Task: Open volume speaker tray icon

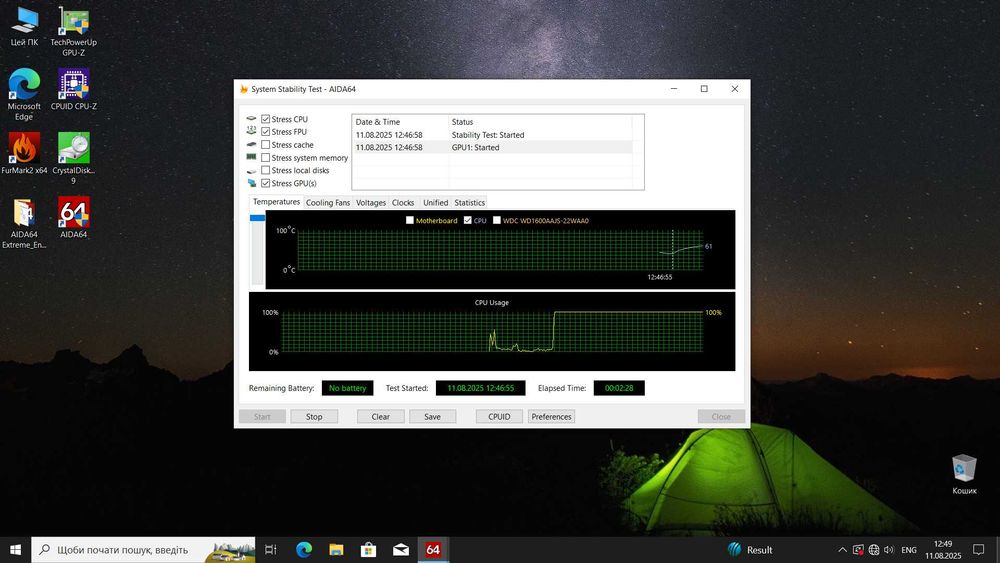Action: [889, 550]
